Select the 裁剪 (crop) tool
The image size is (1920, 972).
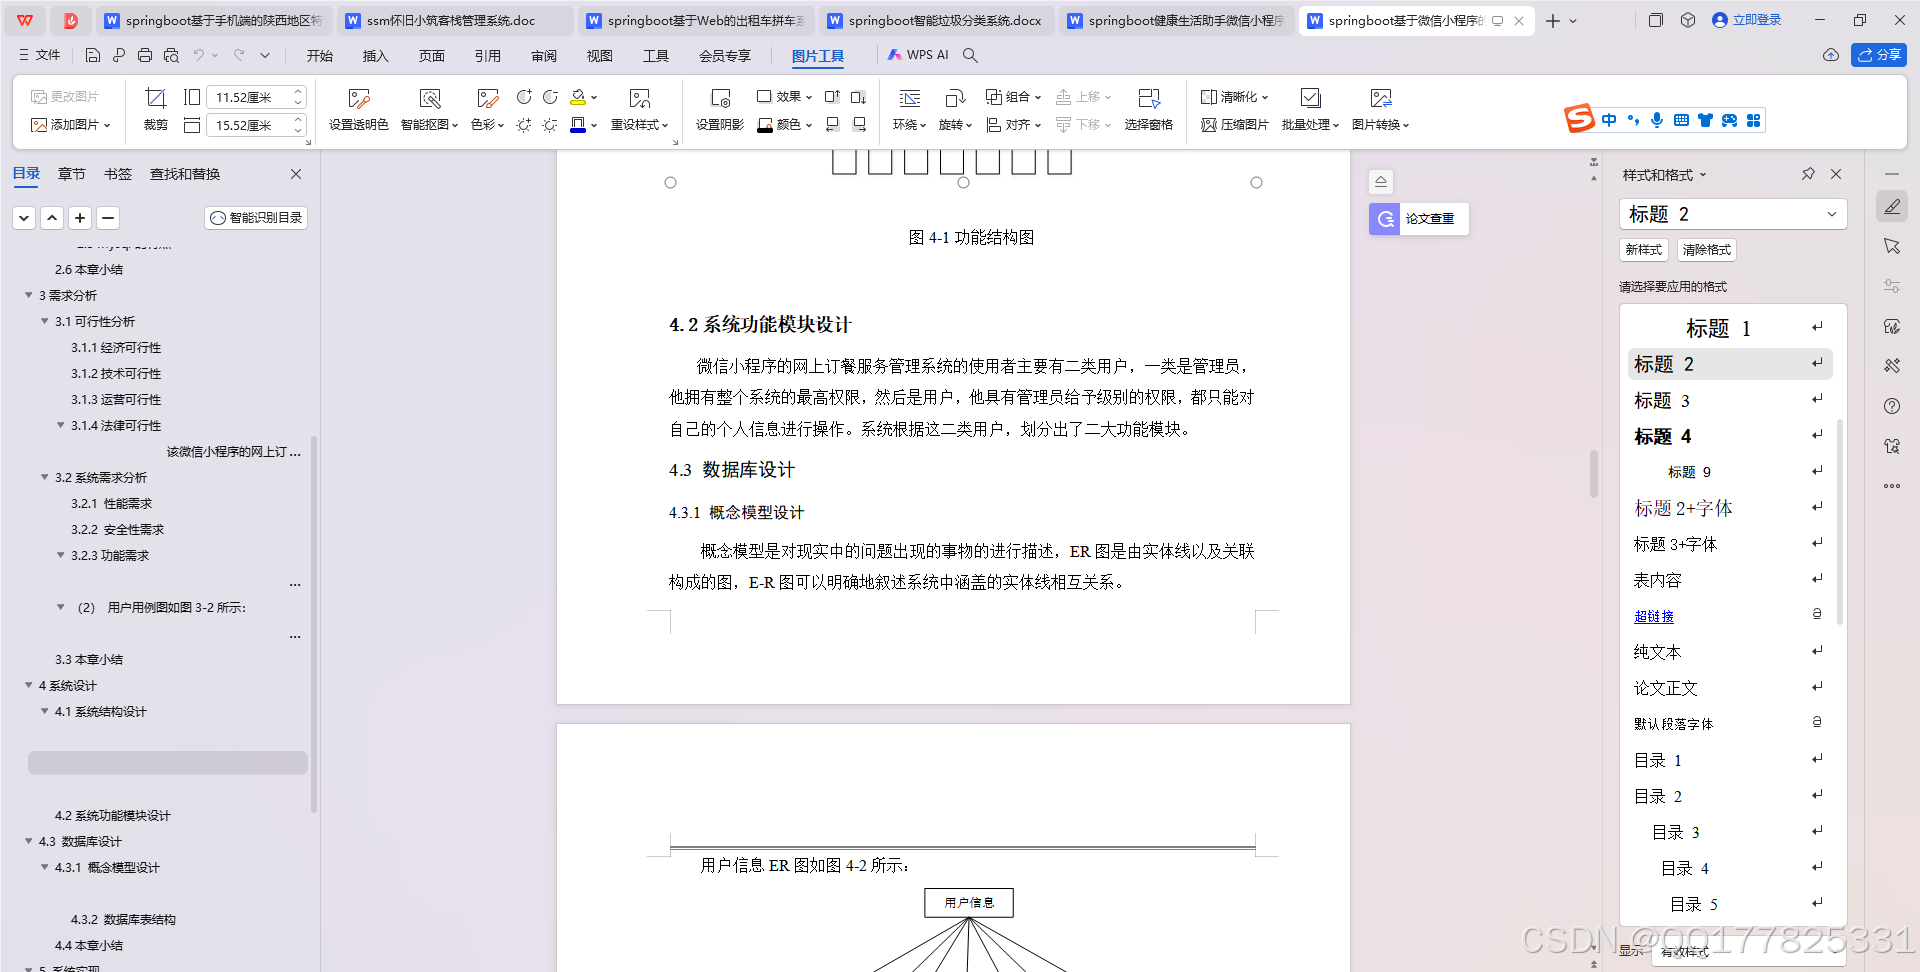point(155,110)
